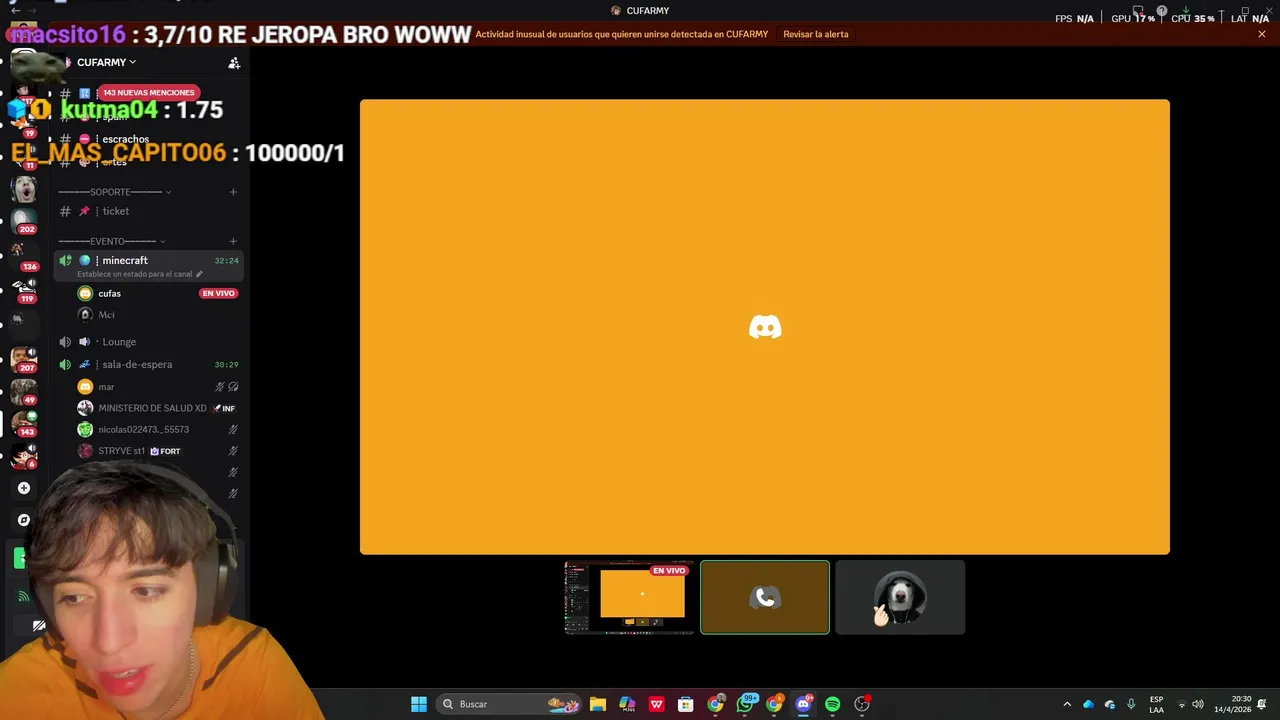Image resolution: width=1280 pixels, height=720 pixels.
Task: Click the FORT server tag badge
Action: (x=165, y=451)
